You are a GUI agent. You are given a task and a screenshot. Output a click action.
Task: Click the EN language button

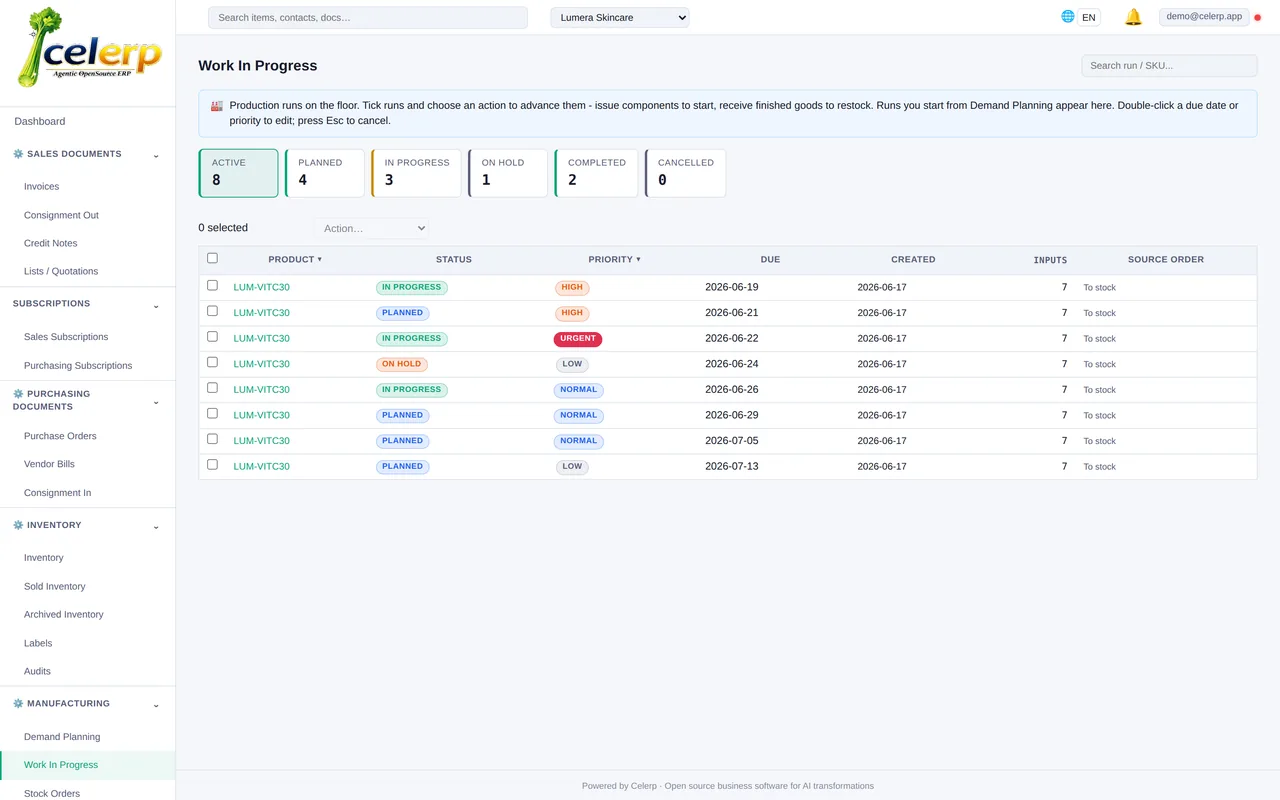[1088, 17]
